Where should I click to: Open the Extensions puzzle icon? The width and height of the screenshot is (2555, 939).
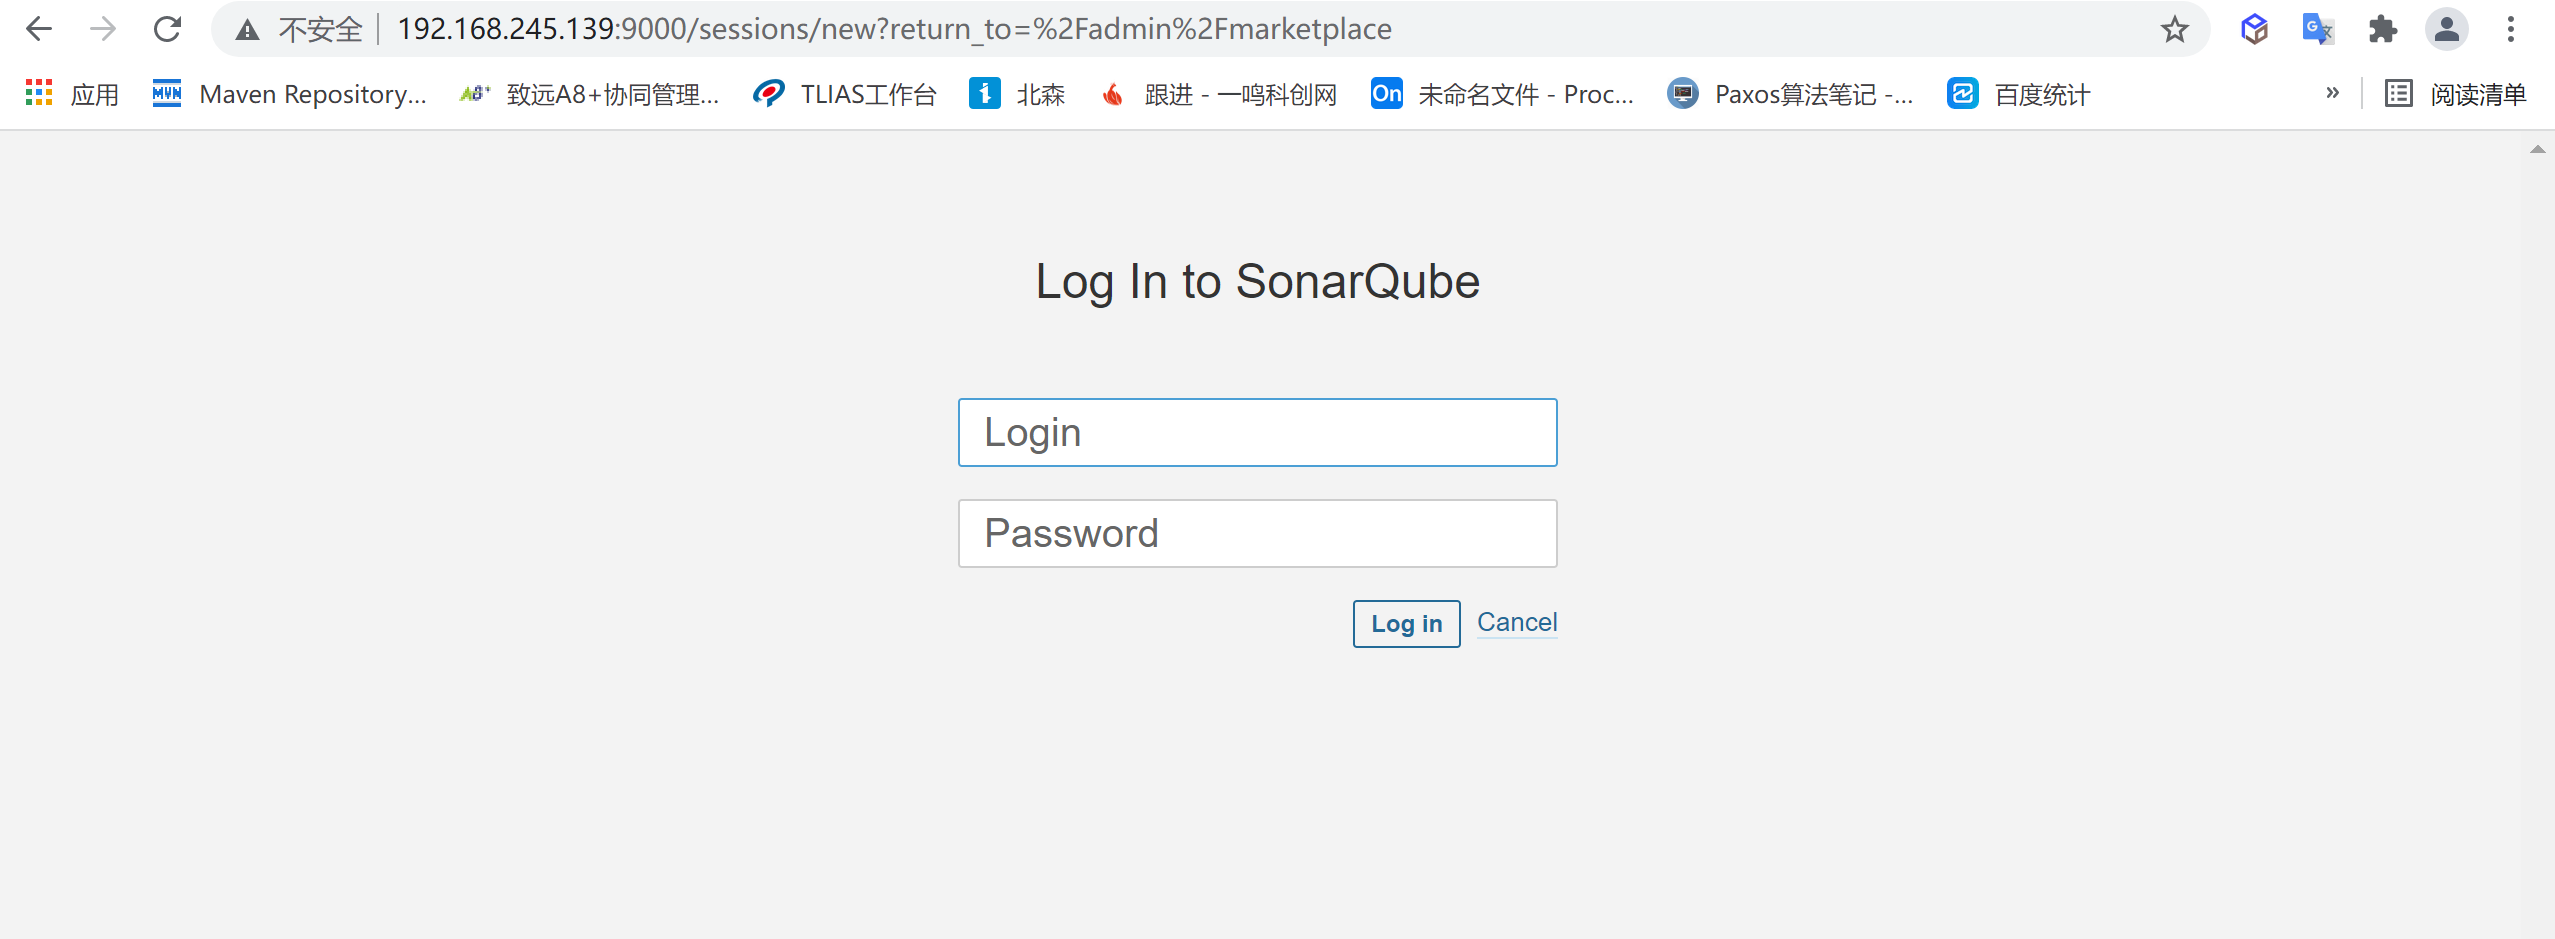[x=2382, y=29]
